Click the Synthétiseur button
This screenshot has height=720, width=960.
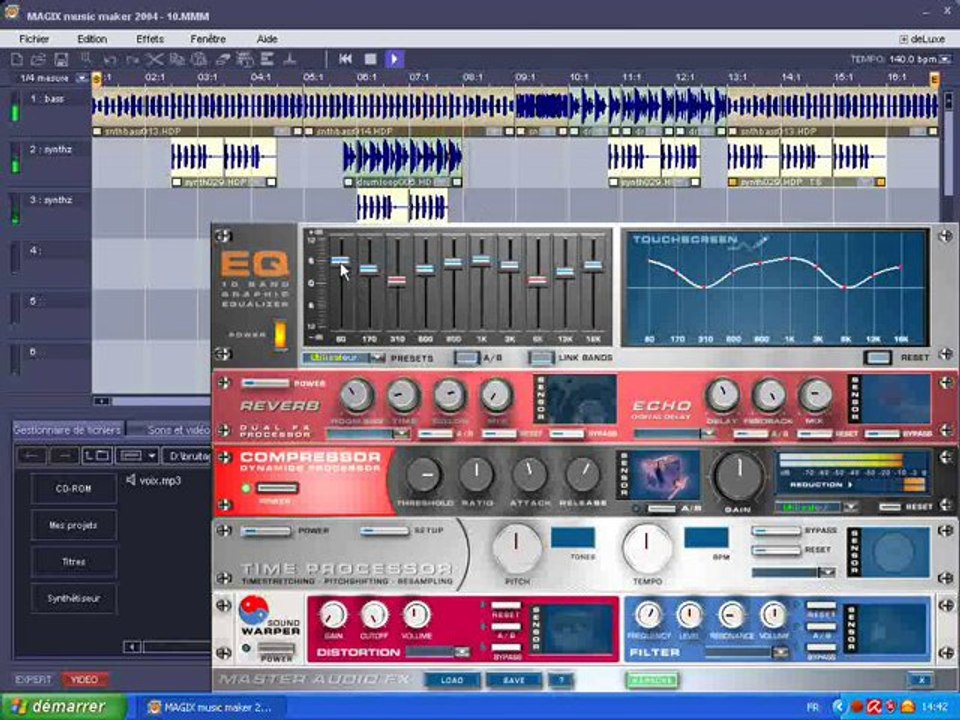coord(73,598)
